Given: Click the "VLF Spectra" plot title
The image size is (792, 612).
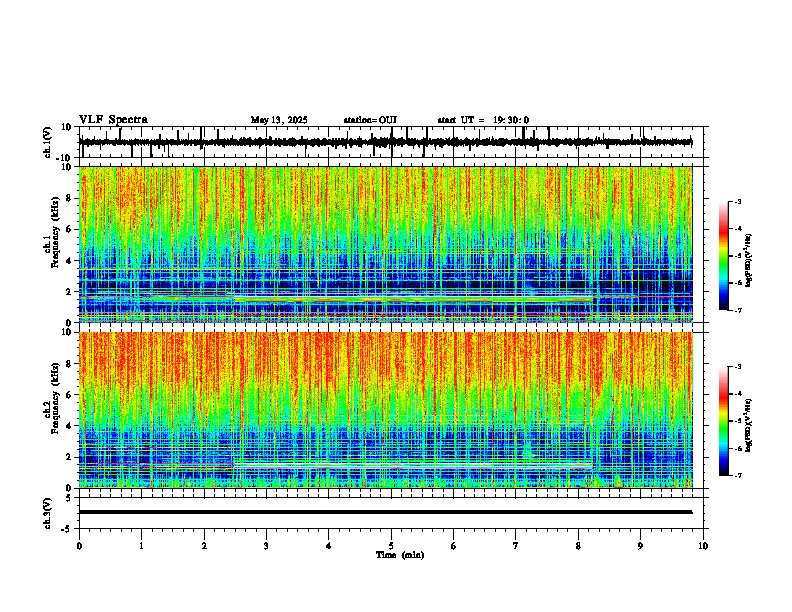Looking at the screenshot, I should click(113, 120).
